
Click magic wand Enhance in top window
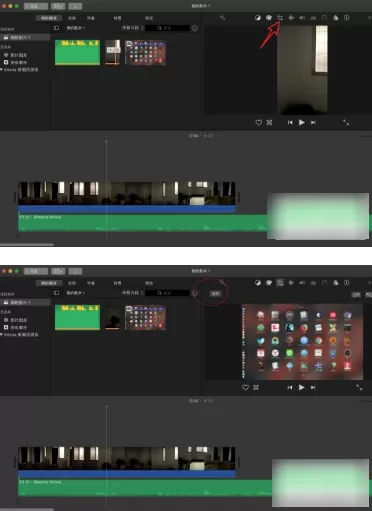[x=222, y=18]
